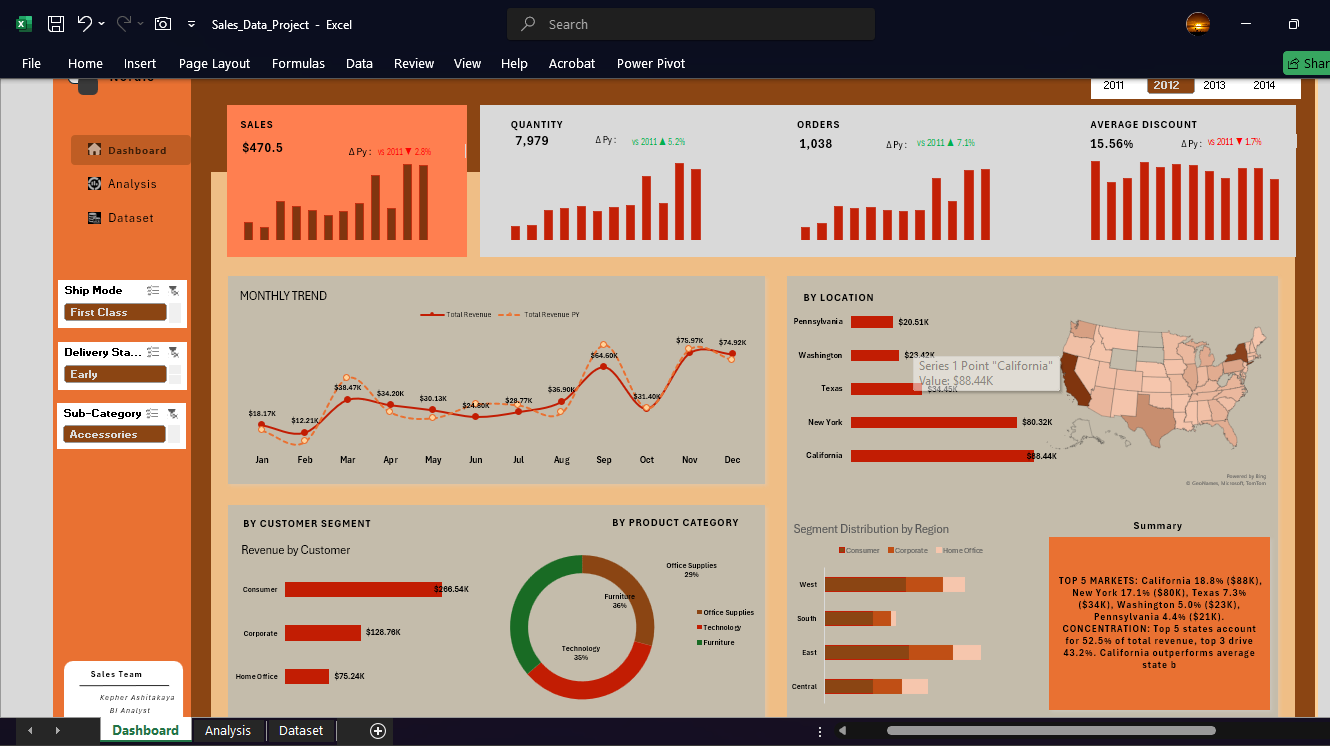Clear the Ship Mode slicer filter
Viewport: 1330px width, 746px height.
point(174,291)
